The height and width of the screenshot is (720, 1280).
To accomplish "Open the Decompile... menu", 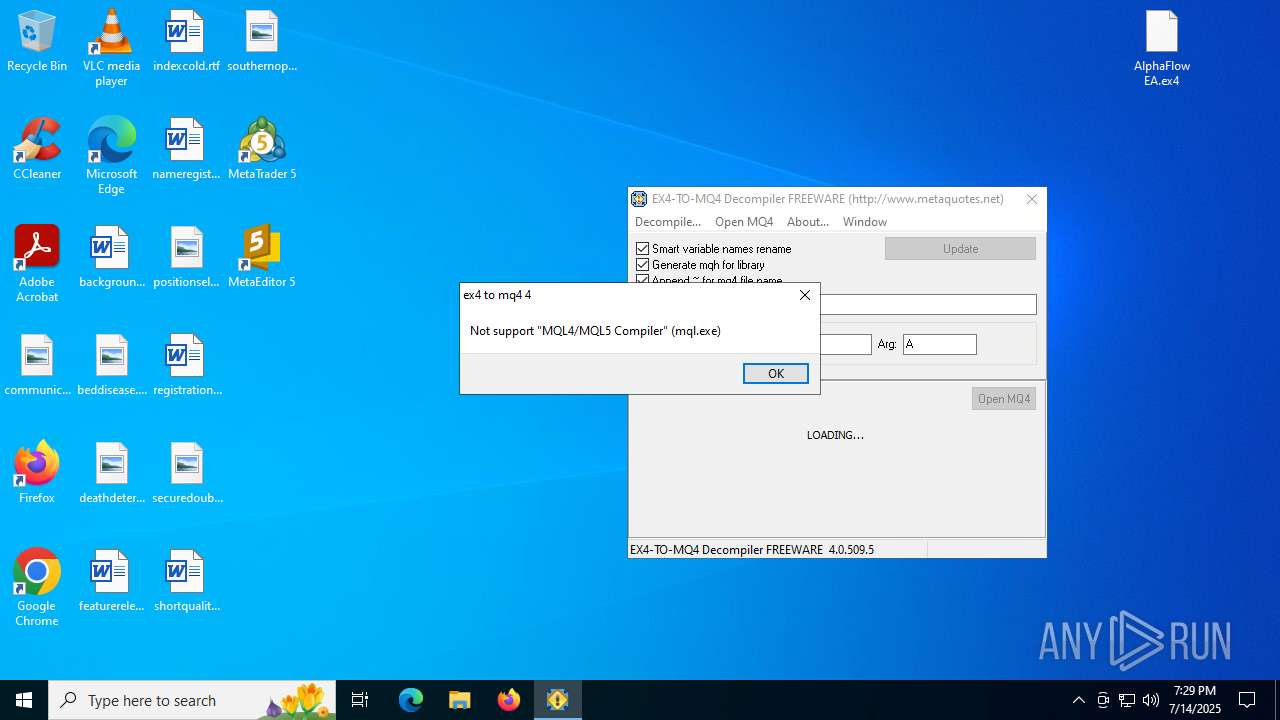I will (x=668, y=222).
